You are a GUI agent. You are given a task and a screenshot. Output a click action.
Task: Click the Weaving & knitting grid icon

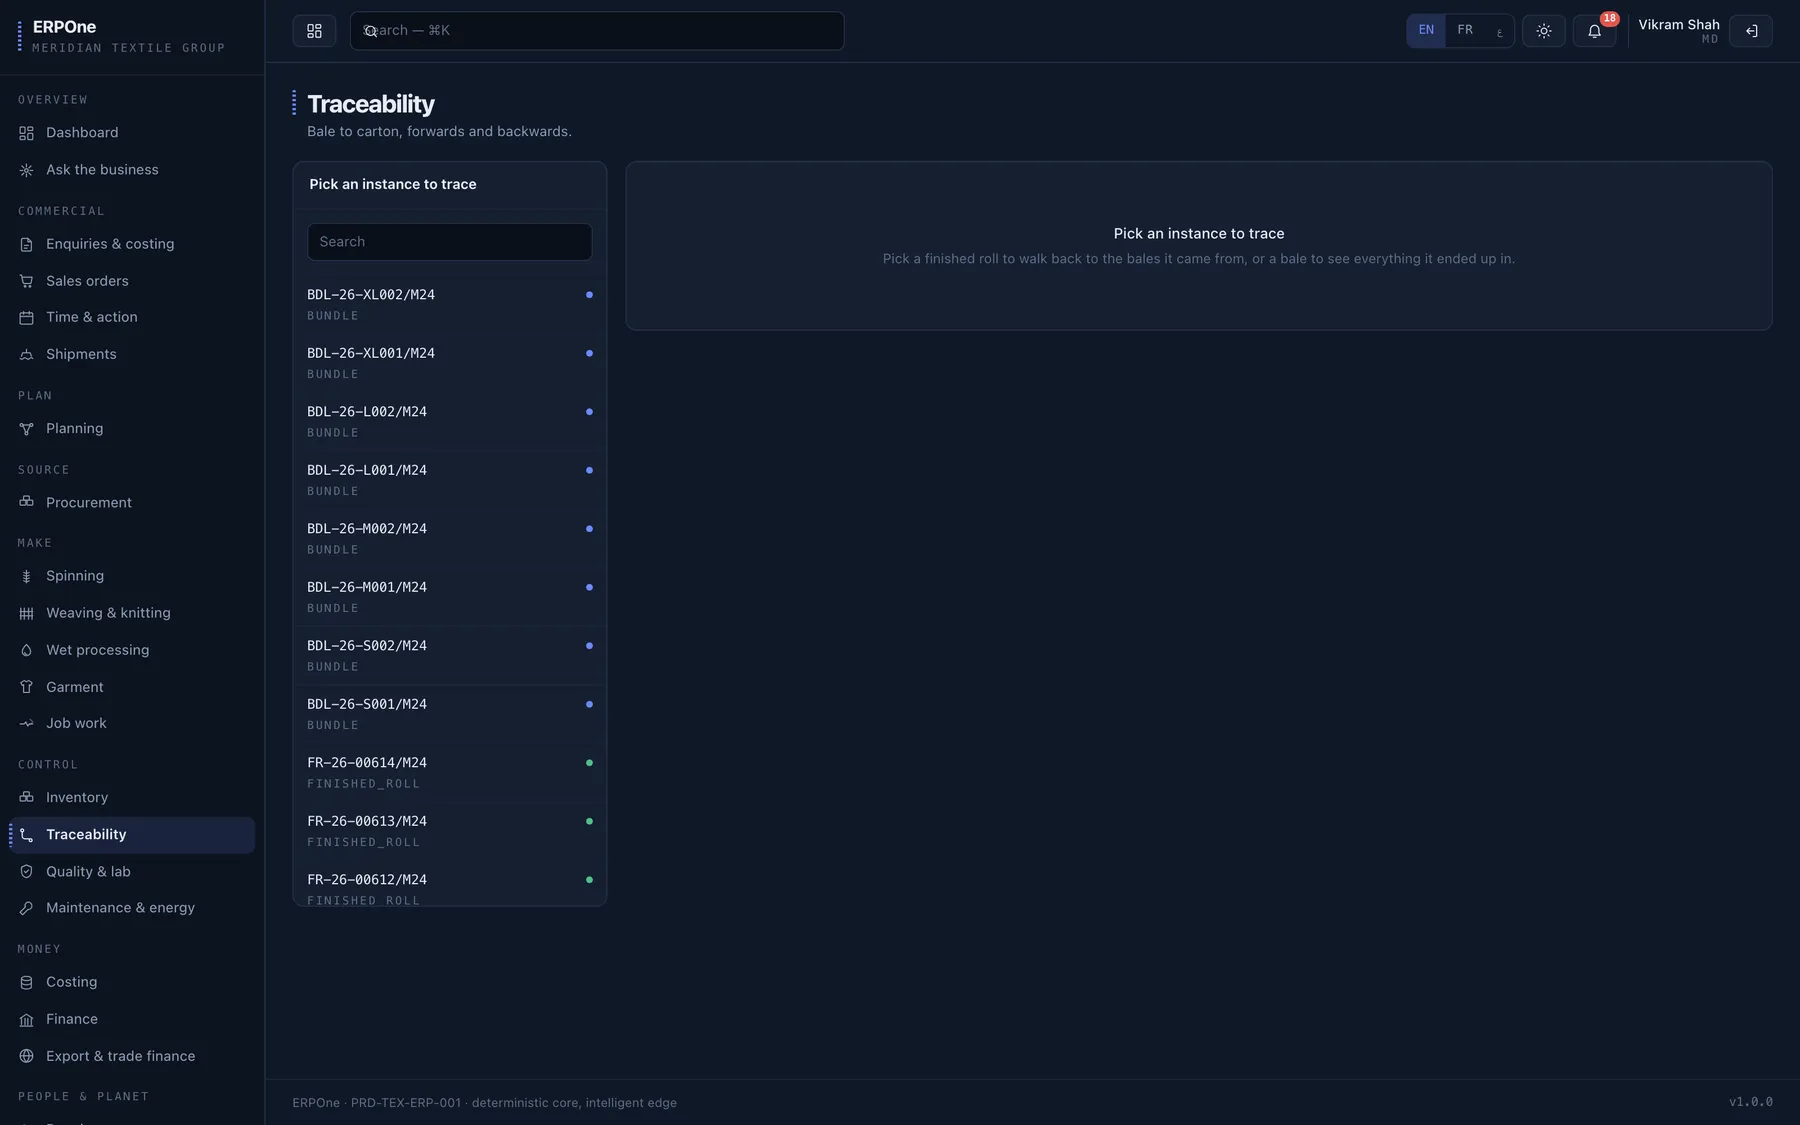[x=26, y=613]
